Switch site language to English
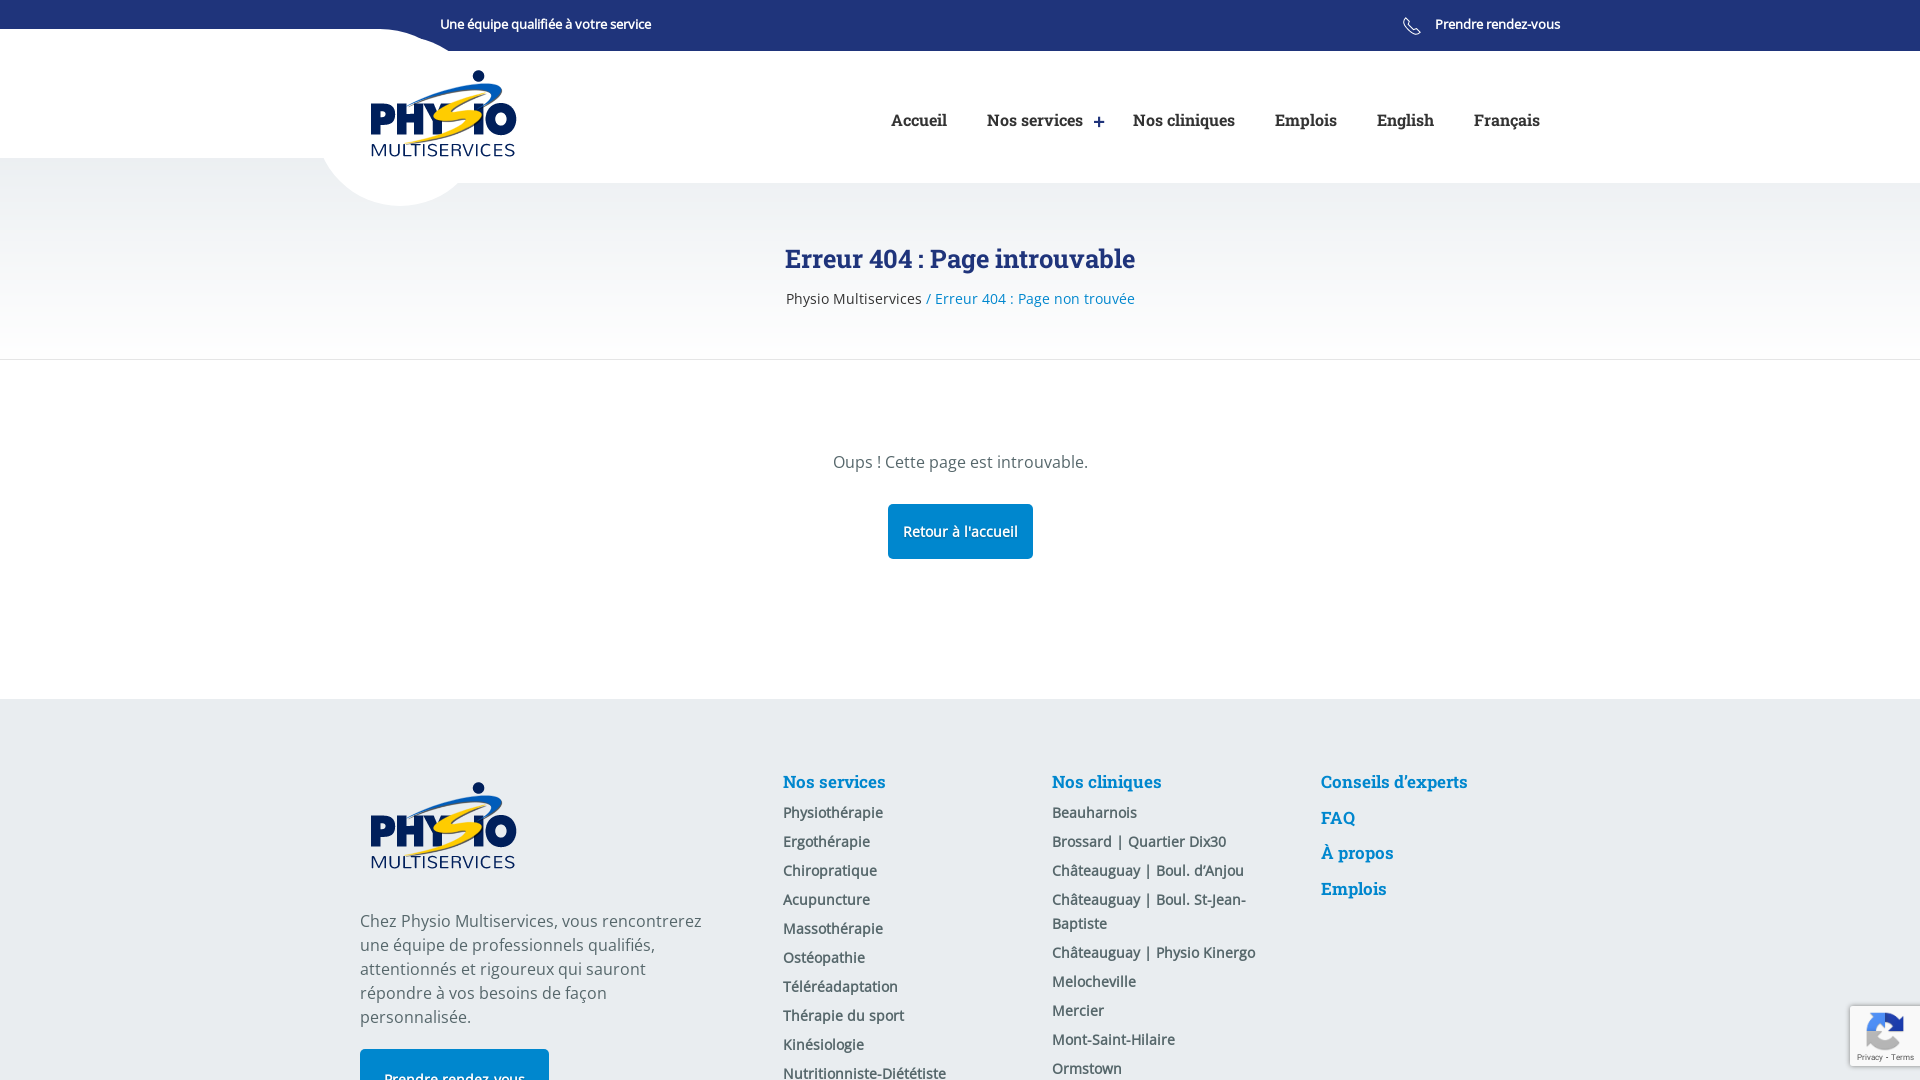Screen dimensions: 1920x1080 click(1404, 120)
